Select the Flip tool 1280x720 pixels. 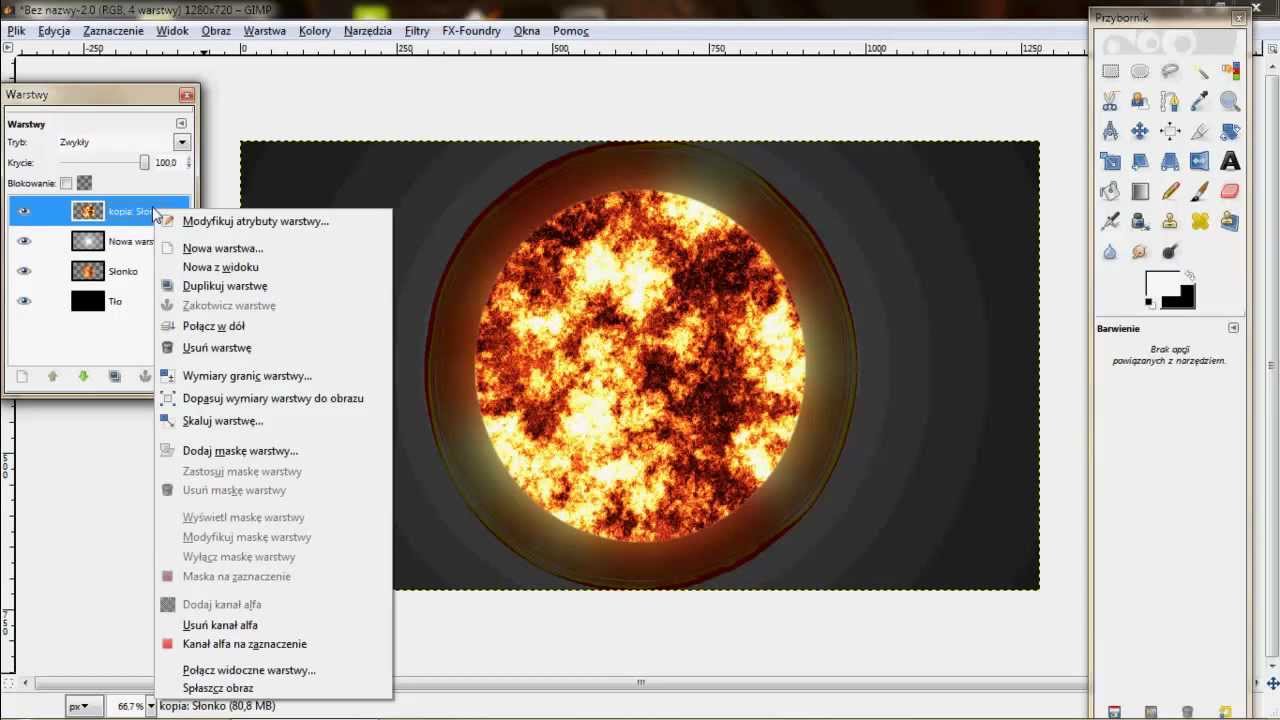point(1200,161)
